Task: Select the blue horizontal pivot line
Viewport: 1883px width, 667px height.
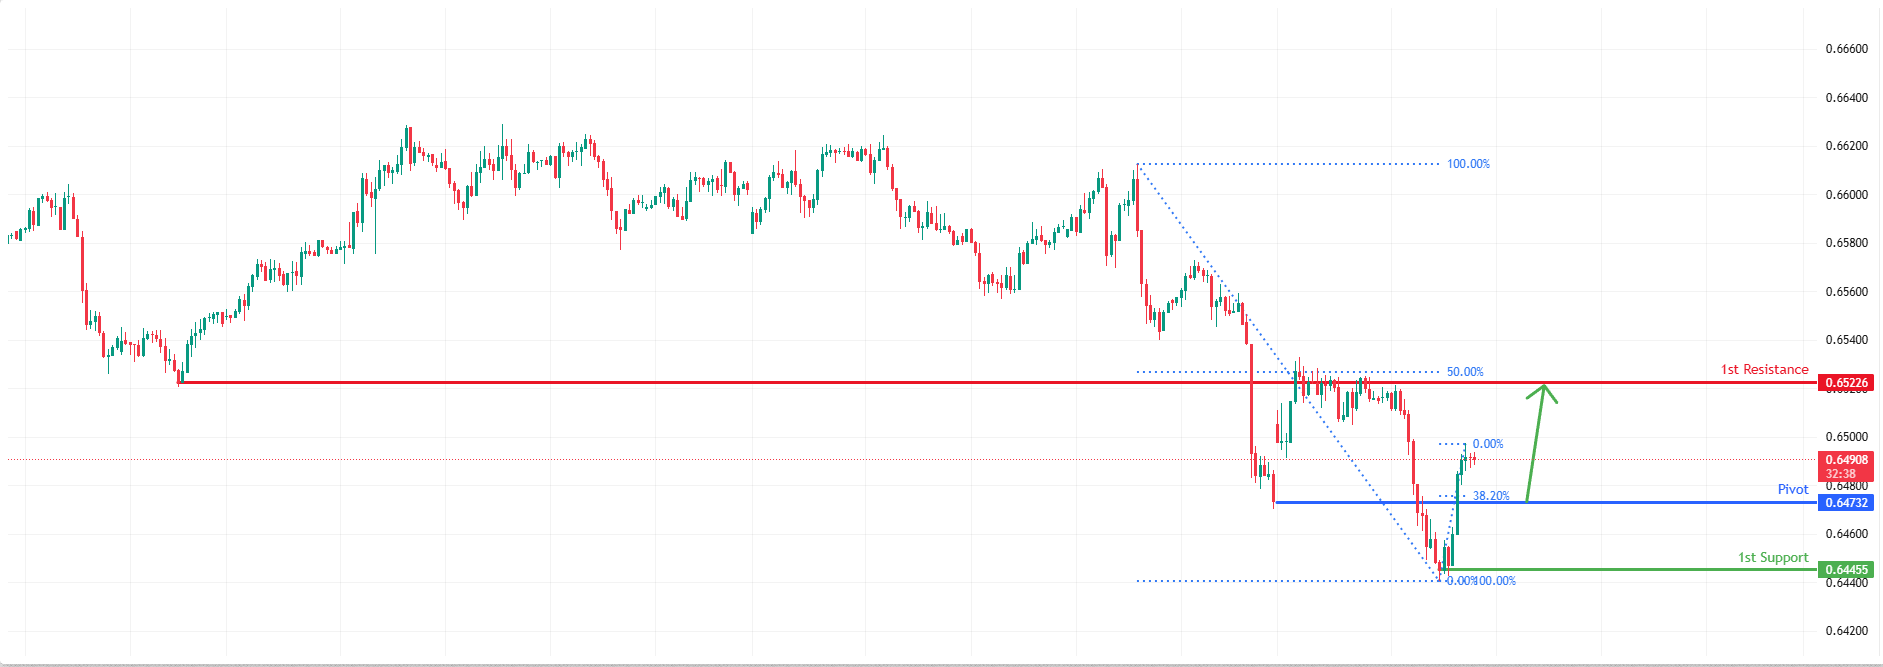Action: click(x=1650, y=502)
